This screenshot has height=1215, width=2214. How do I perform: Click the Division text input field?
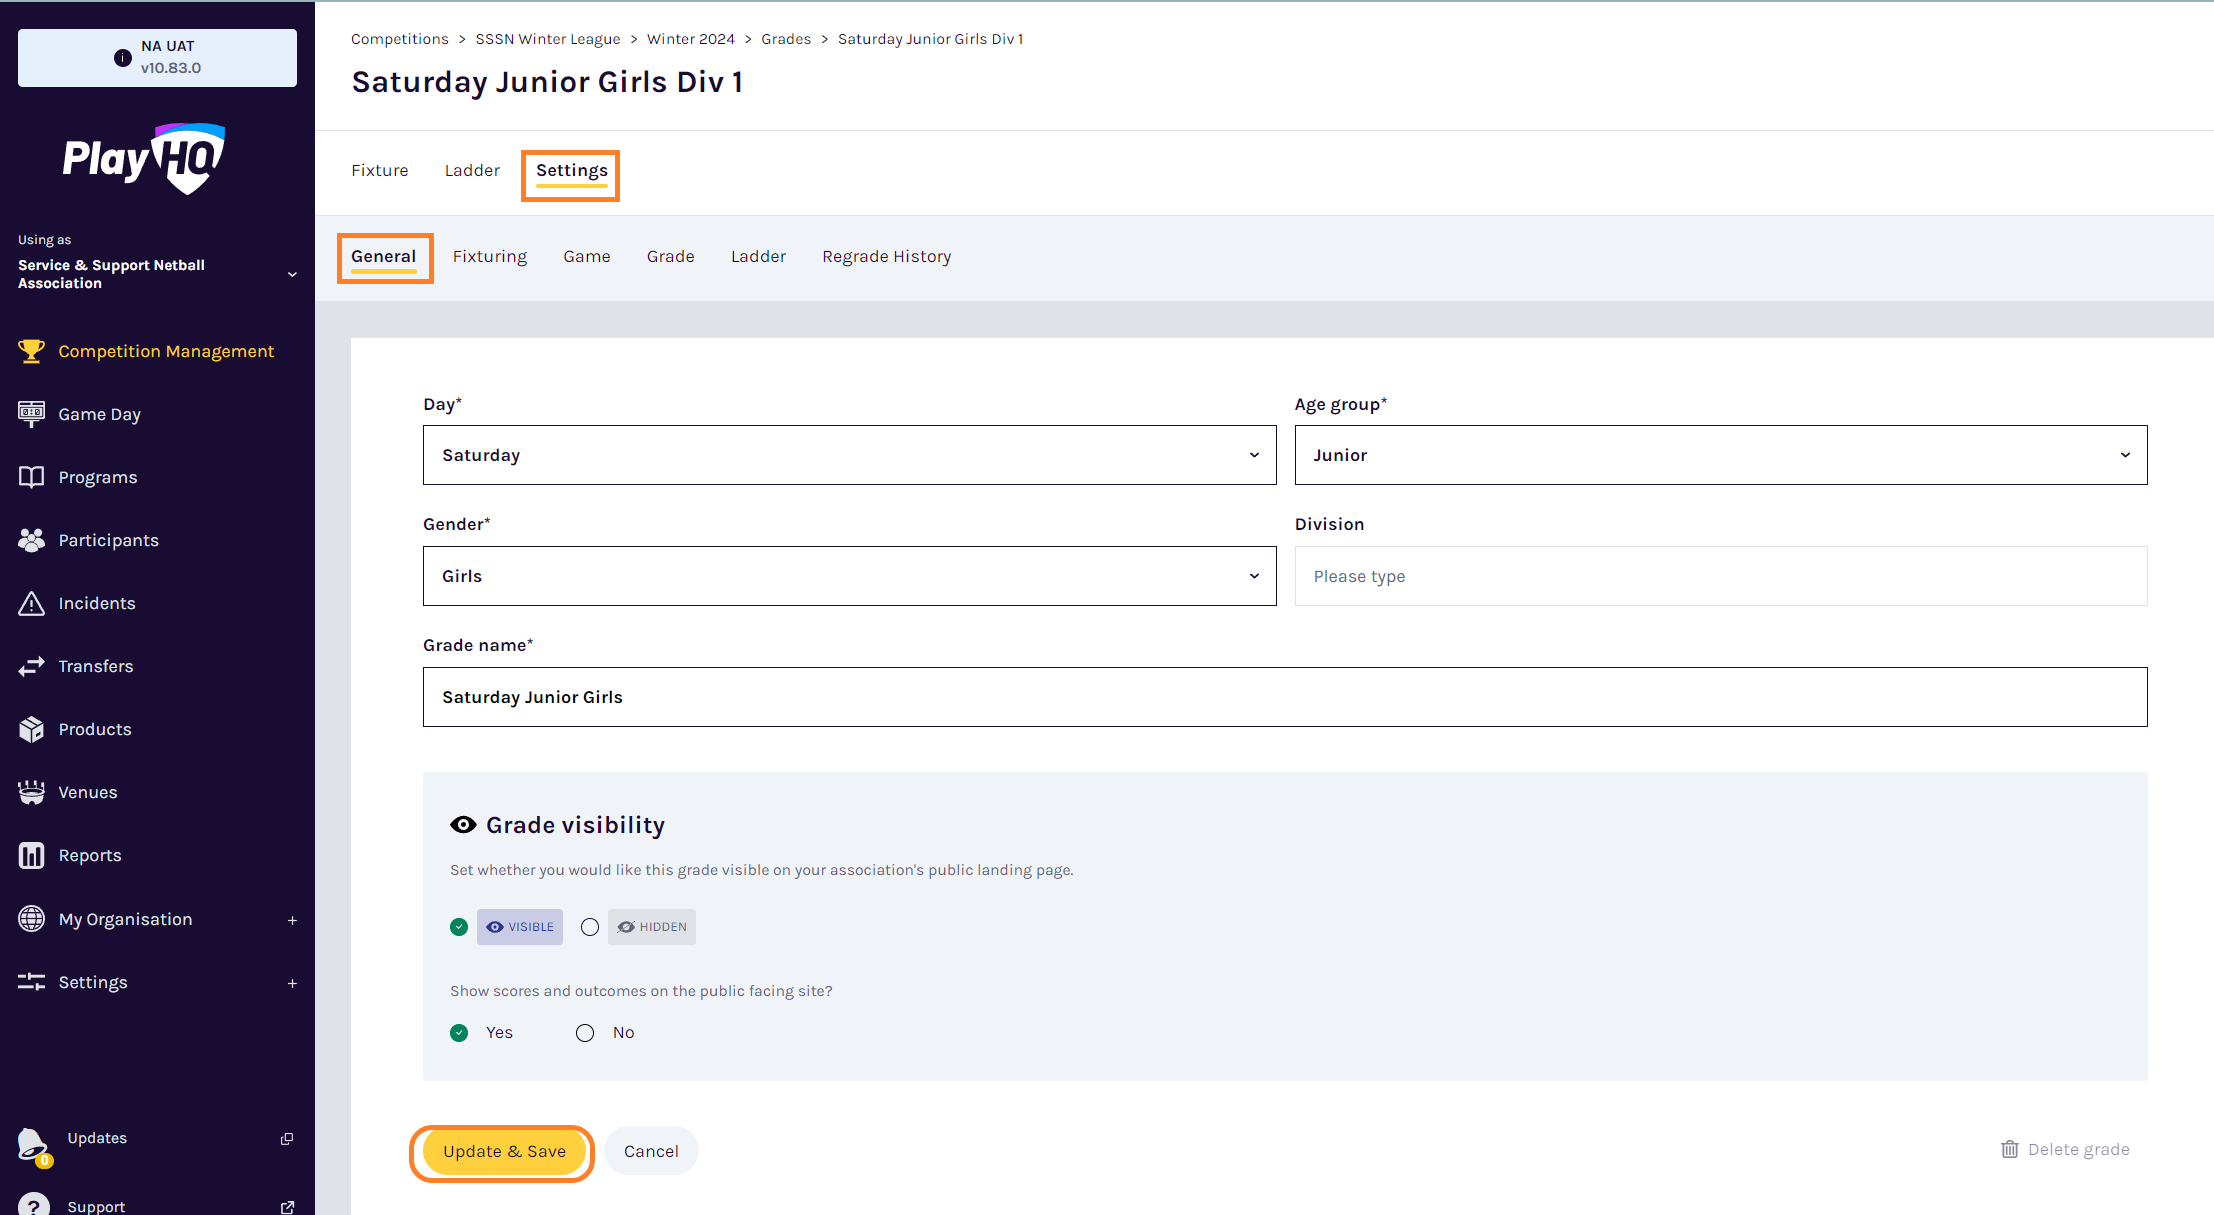coord(1720,576)
